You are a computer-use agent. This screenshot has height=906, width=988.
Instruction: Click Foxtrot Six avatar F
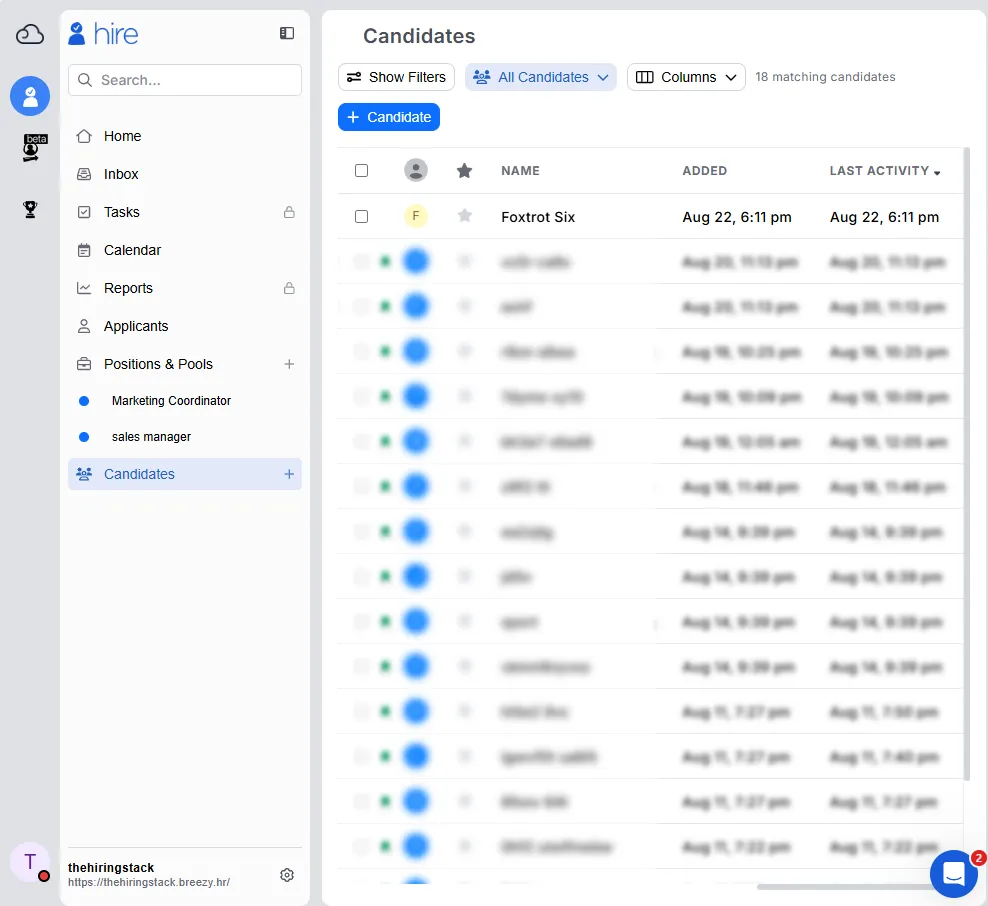[416, 216]
